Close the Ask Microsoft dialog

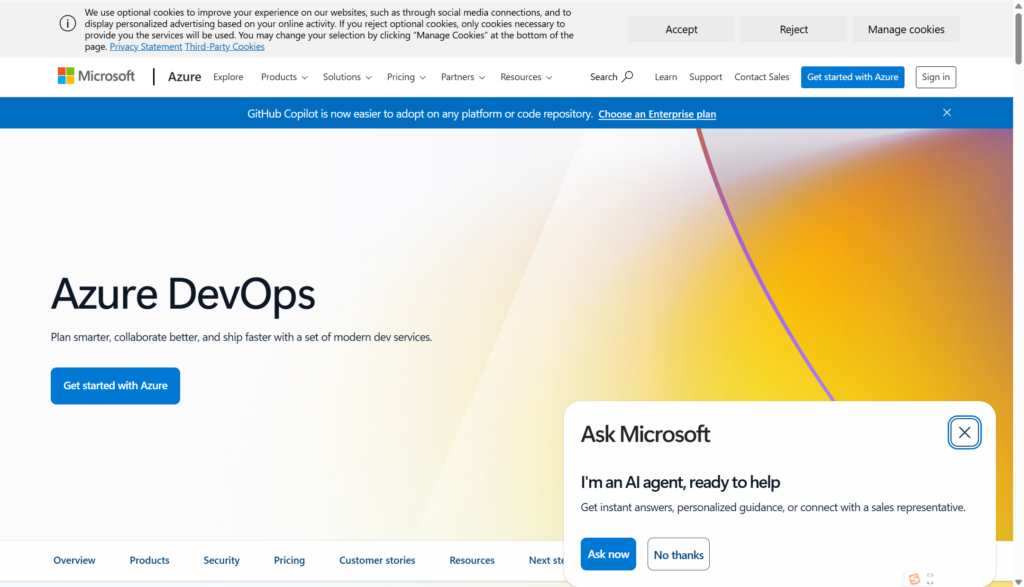(x=964, y=432)
